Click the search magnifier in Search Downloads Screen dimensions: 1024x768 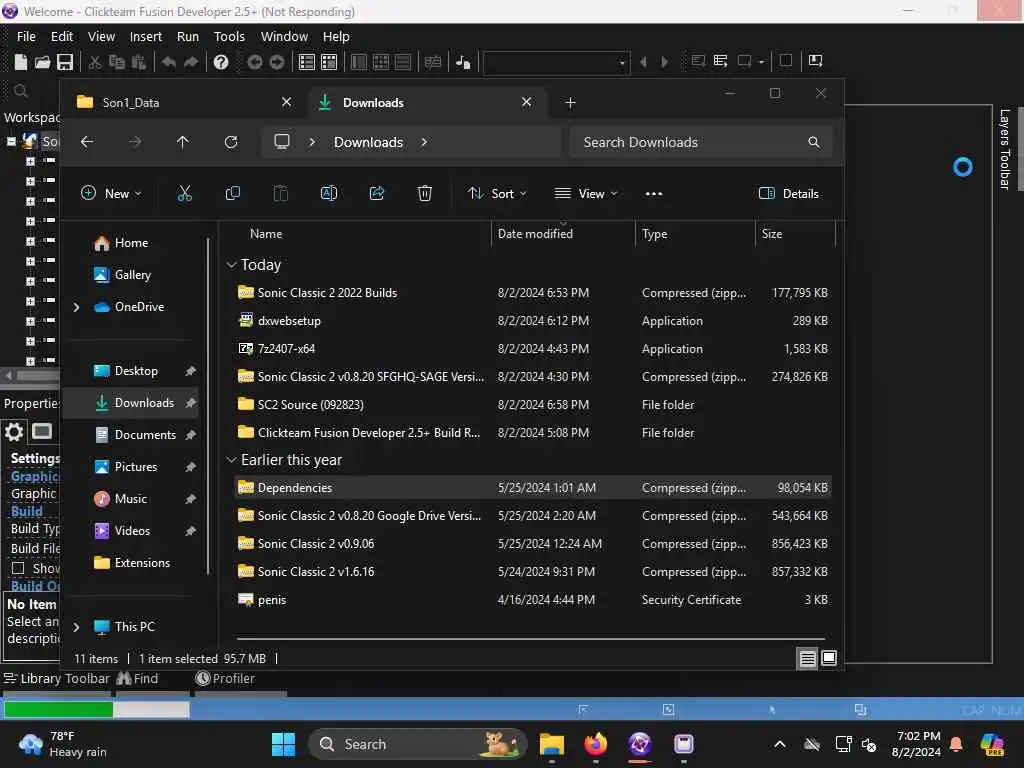click(x=814, y=142)
